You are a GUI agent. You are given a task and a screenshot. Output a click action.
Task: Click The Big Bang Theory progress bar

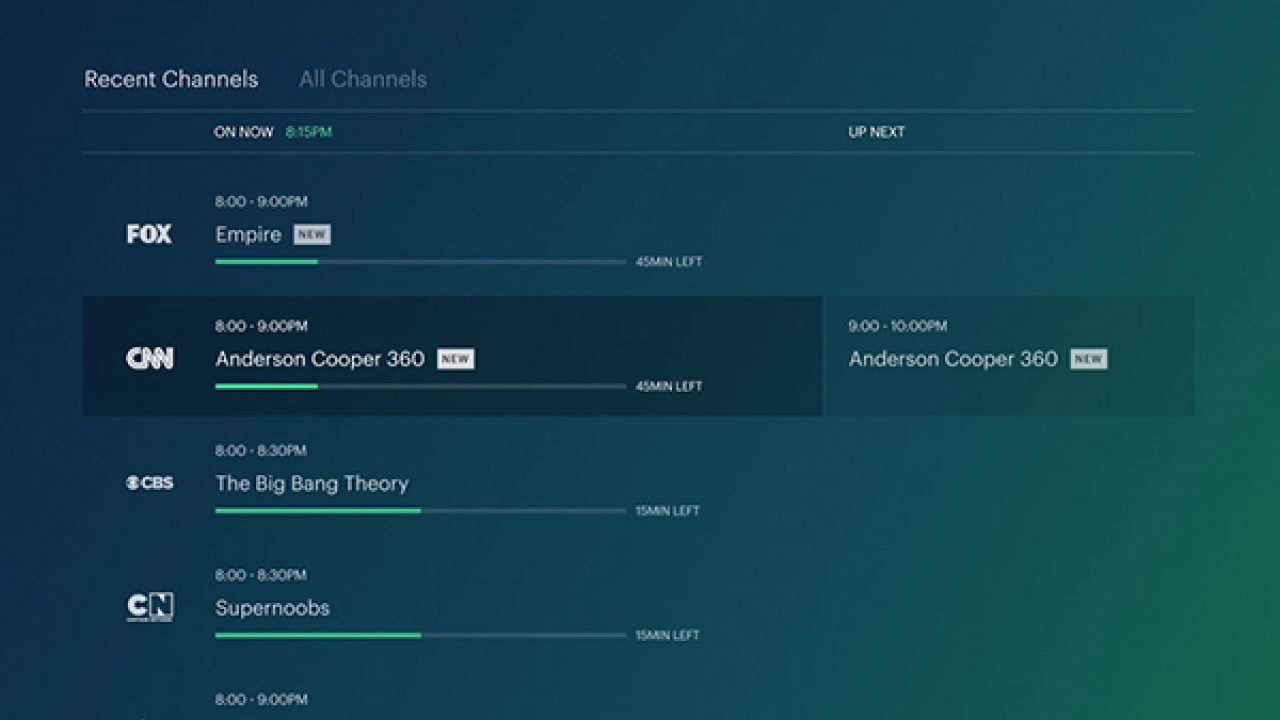point(420,511)
